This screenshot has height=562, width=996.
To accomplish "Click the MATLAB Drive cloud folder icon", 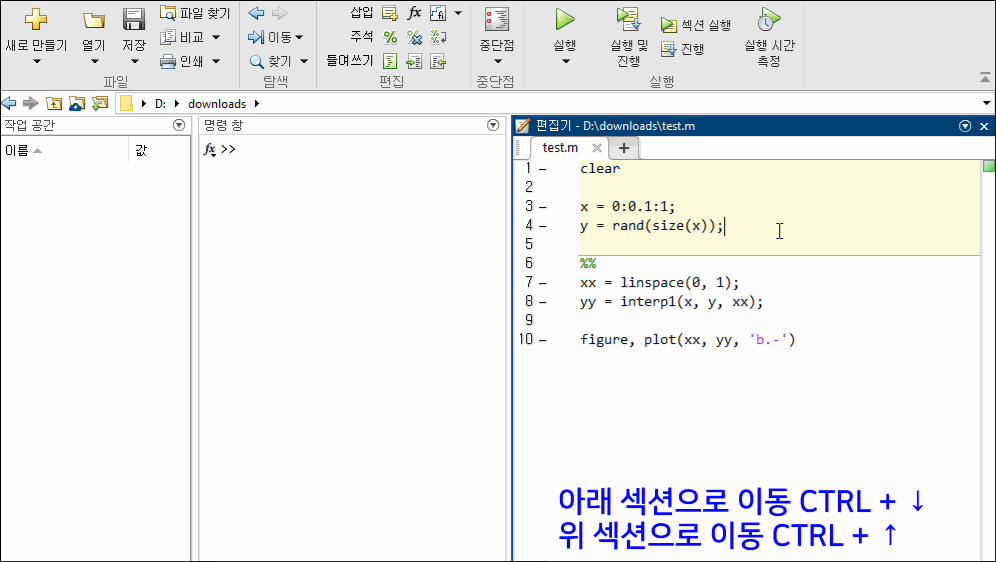I will 77,103.
